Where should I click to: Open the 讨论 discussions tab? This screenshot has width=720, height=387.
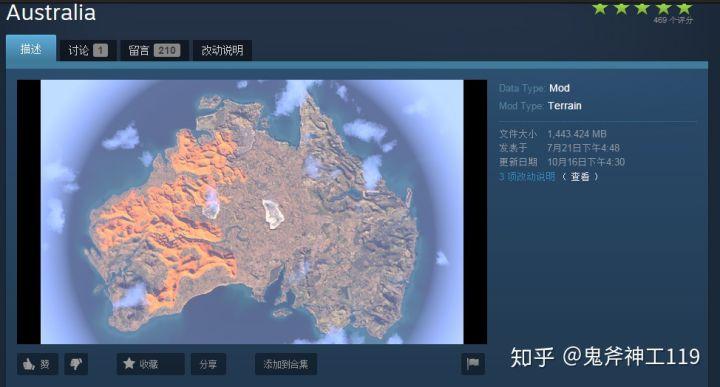pos(88,50)
